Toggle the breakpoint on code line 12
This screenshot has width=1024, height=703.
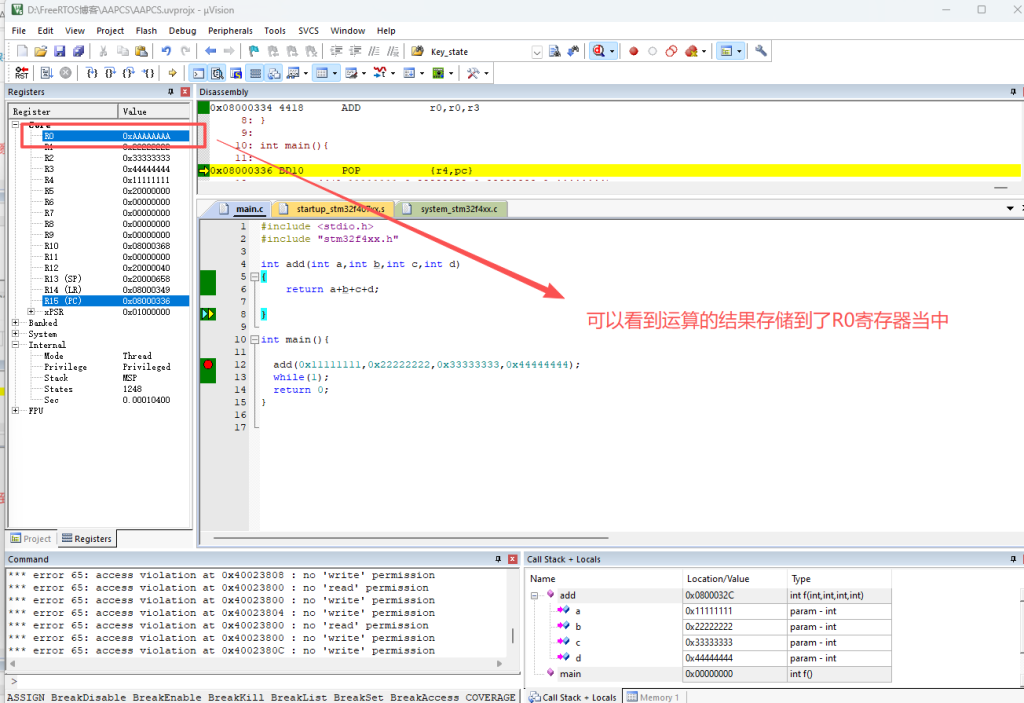(x=208, y=365)
